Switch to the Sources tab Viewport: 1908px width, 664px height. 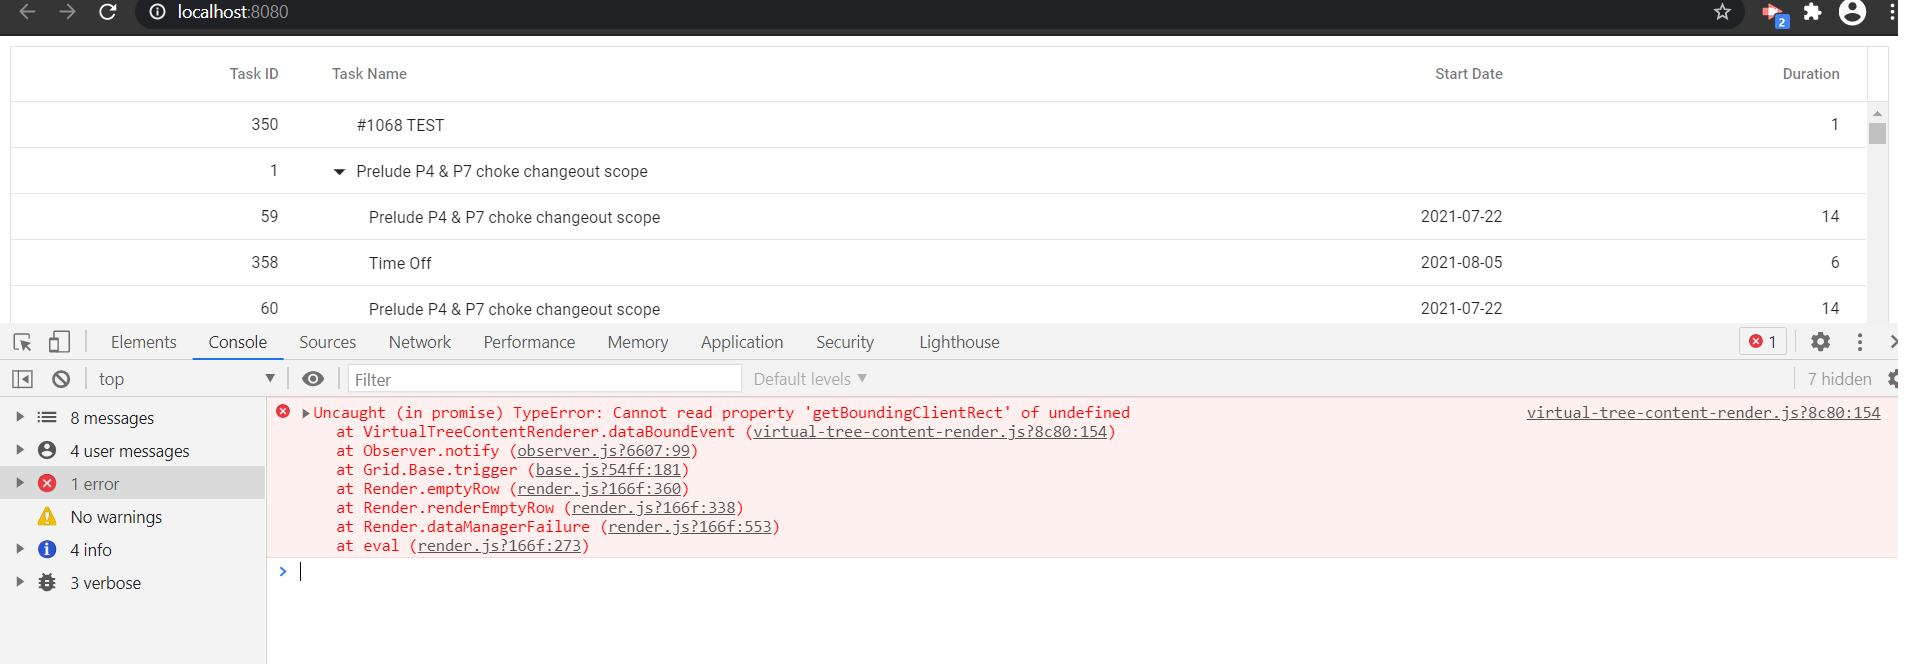pos(327,342)
